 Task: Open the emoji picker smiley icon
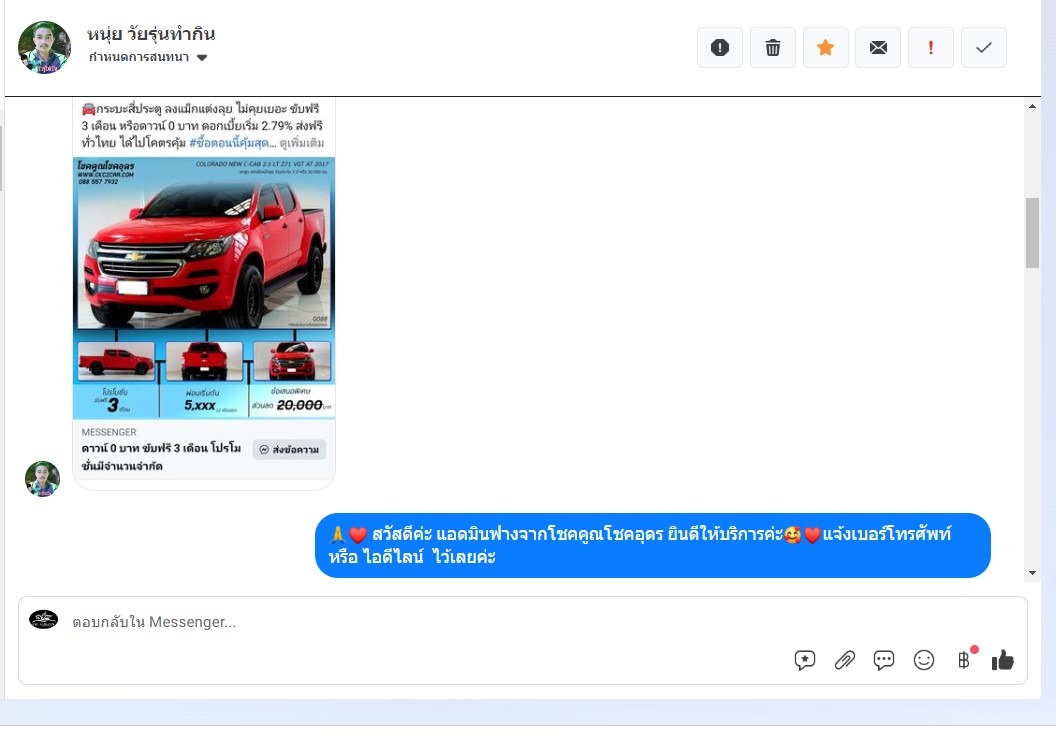point(923,660)
